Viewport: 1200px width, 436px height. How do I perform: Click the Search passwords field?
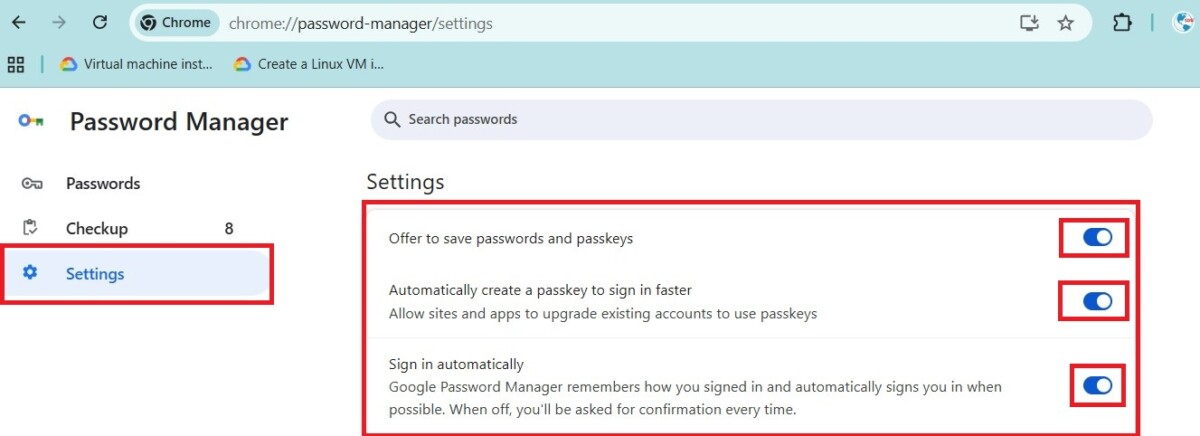[760, 119]
